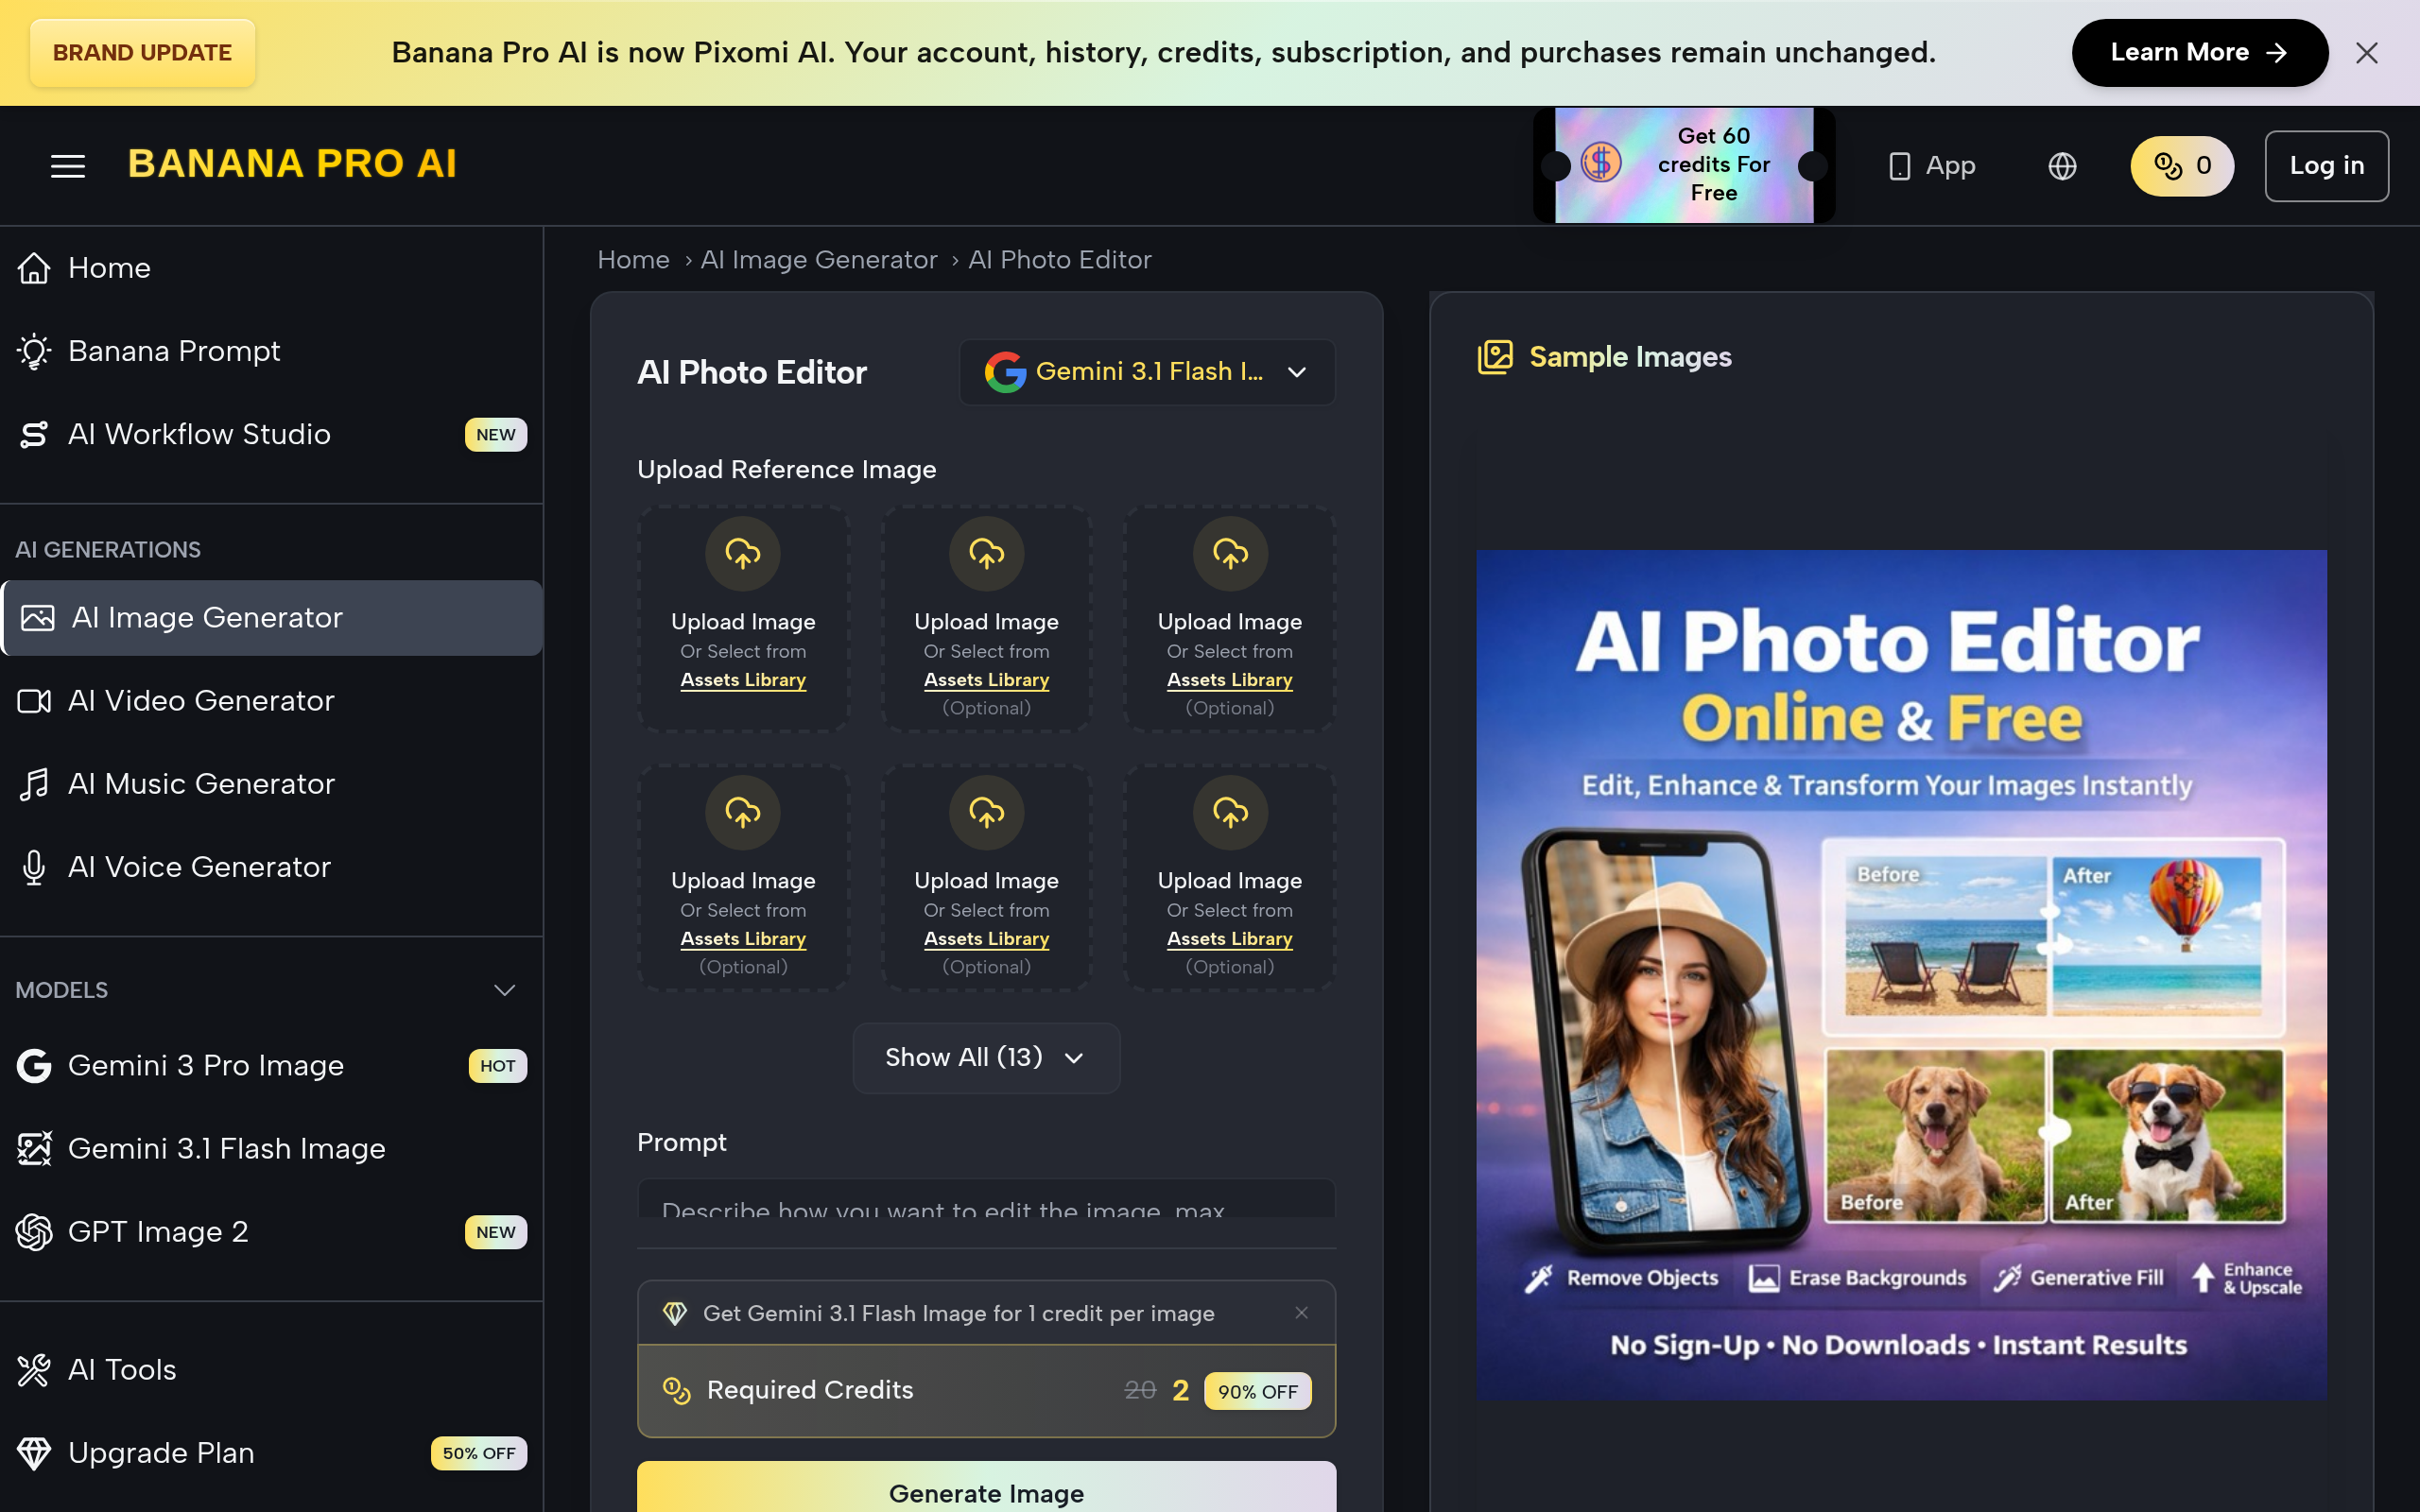Open the hamburger menu icon
The height and width of the screenshot is (1512, 2420).
[x=68, y=166]
